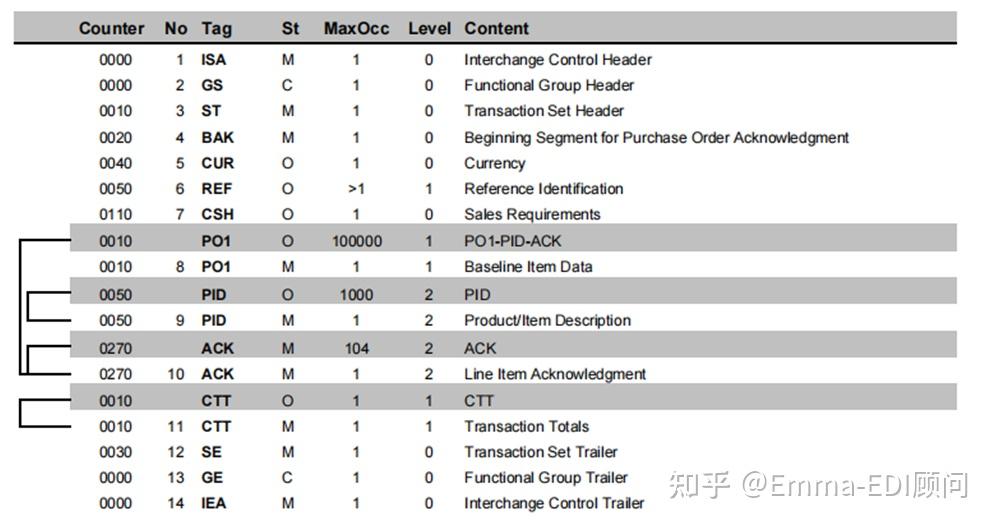Viewport: 995px width, 526px height.
Task: Click the REF Reference Identification row
Action: (x=543, y=189)
